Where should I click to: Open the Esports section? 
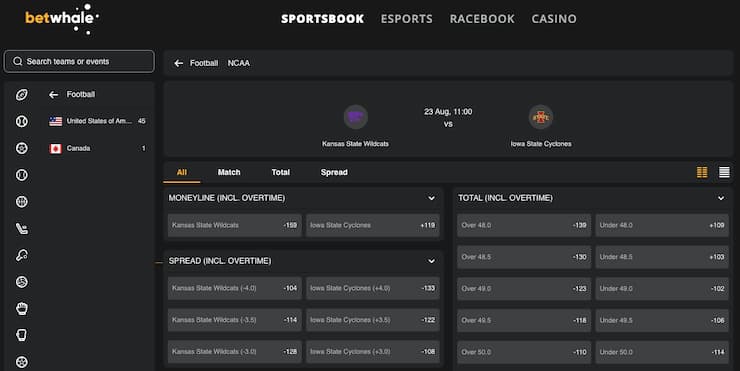[x=407, y=19]
